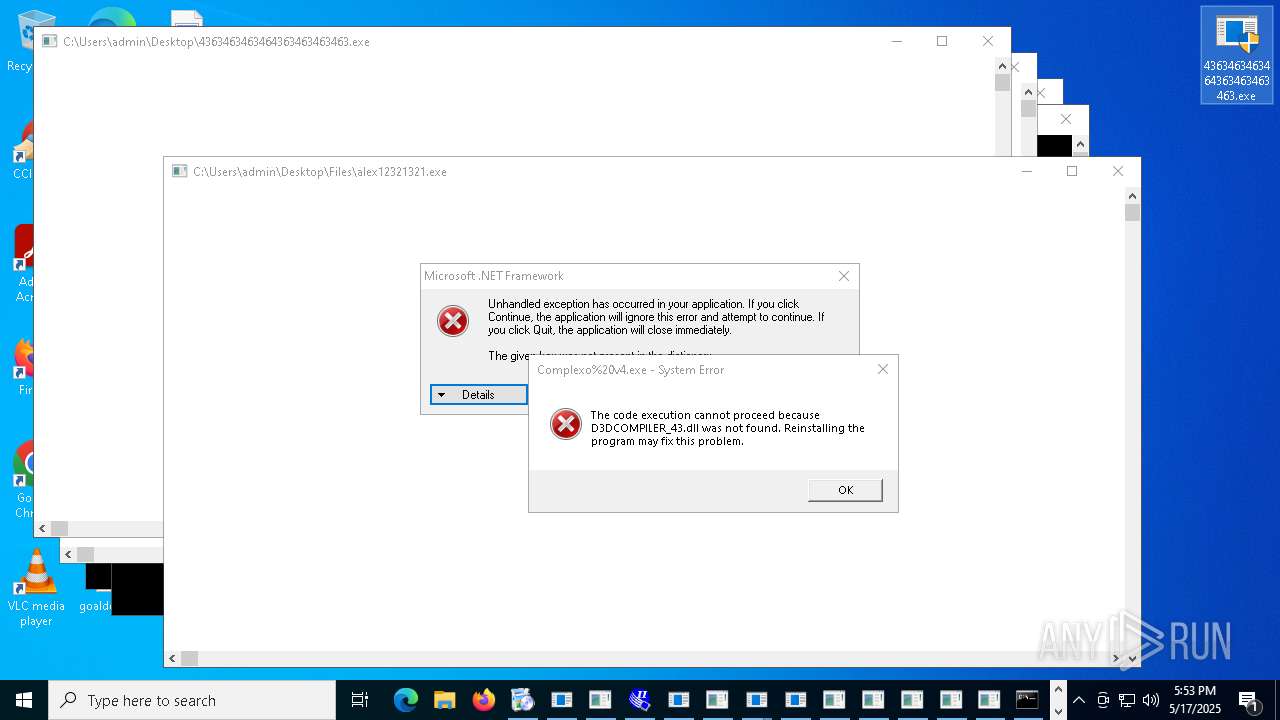Show hidden system tray icons
The width and height of the screenshot is (1280, 720).
[1078, 700]
